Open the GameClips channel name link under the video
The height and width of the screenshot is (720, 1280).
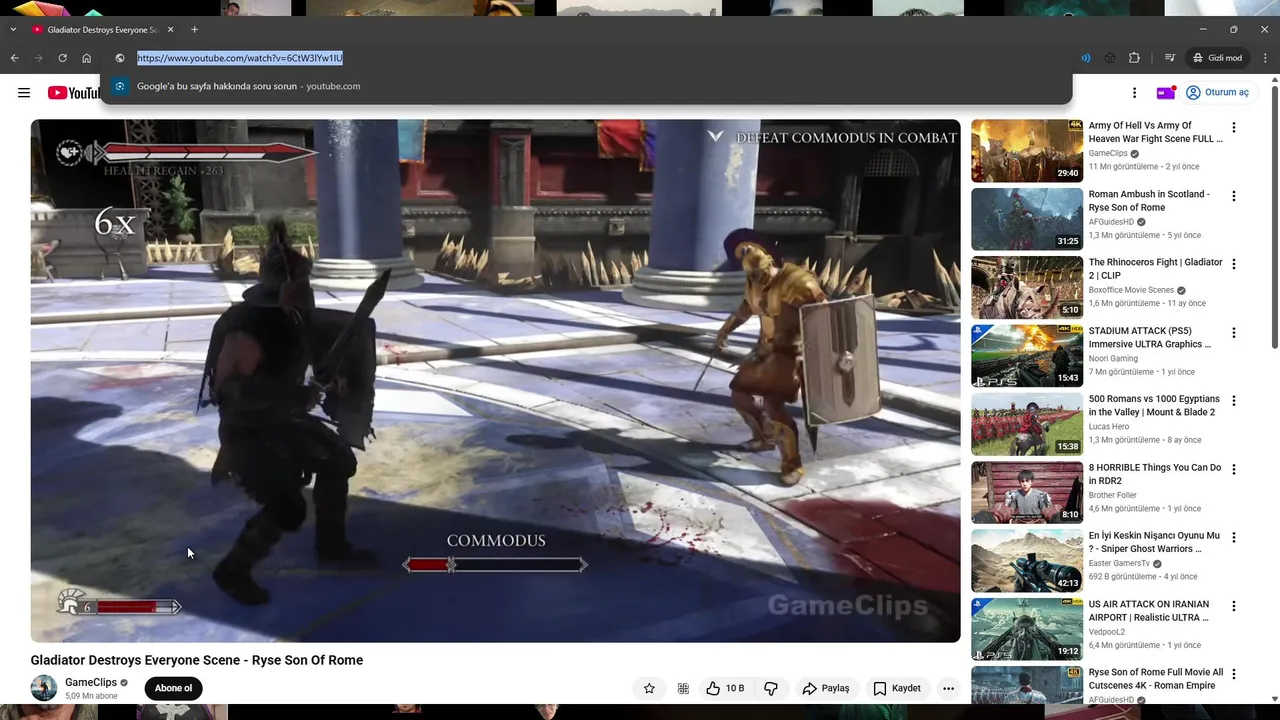(91, 682)
